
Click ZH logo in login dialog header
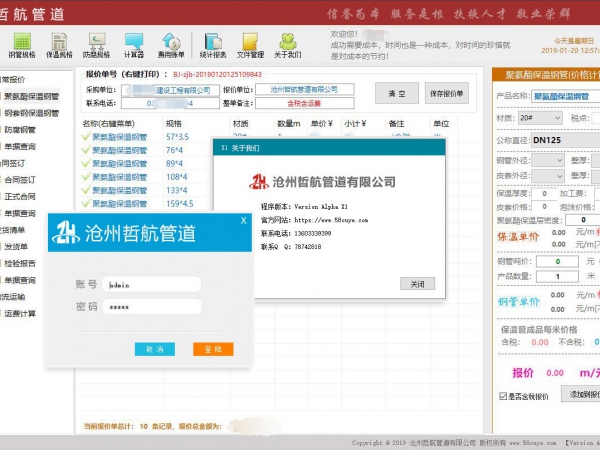point(66,232)
